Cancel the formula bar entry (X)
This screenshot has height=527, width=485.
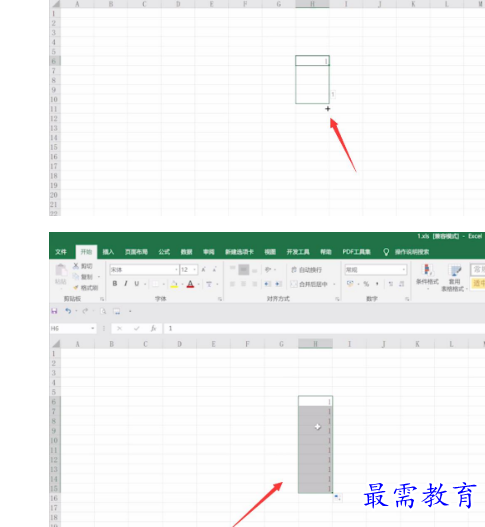[120, 328]
